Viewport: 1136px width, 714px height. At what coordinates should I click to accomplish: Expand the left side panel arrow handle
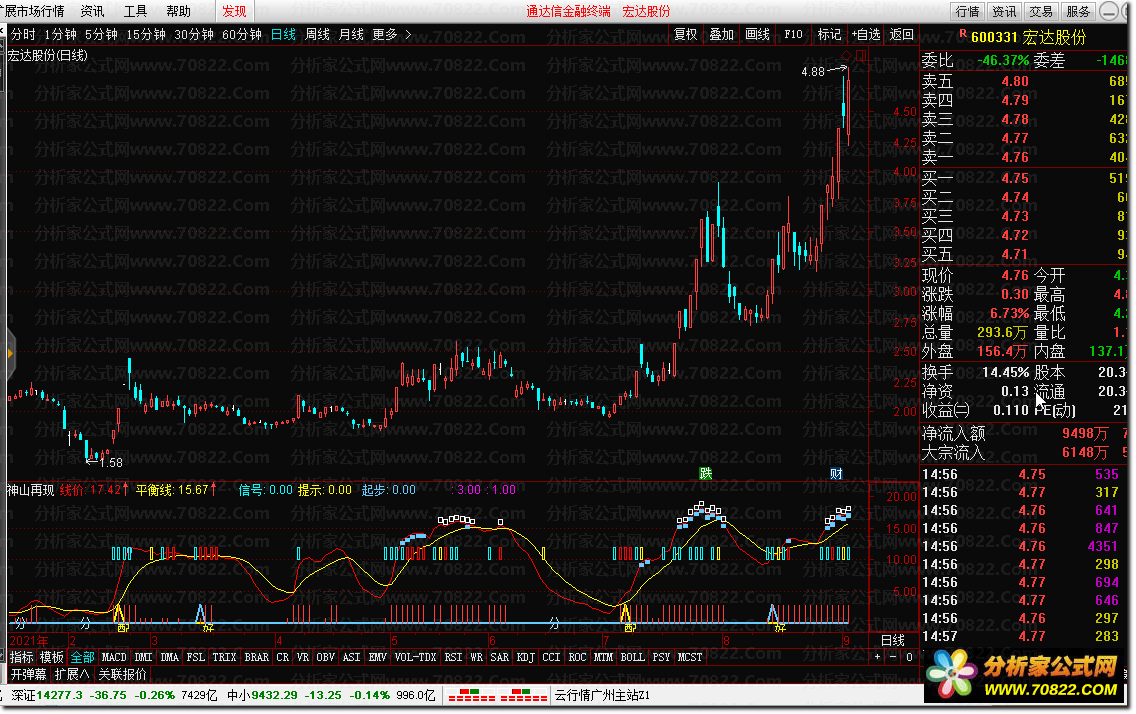click(x=10, y=353)
